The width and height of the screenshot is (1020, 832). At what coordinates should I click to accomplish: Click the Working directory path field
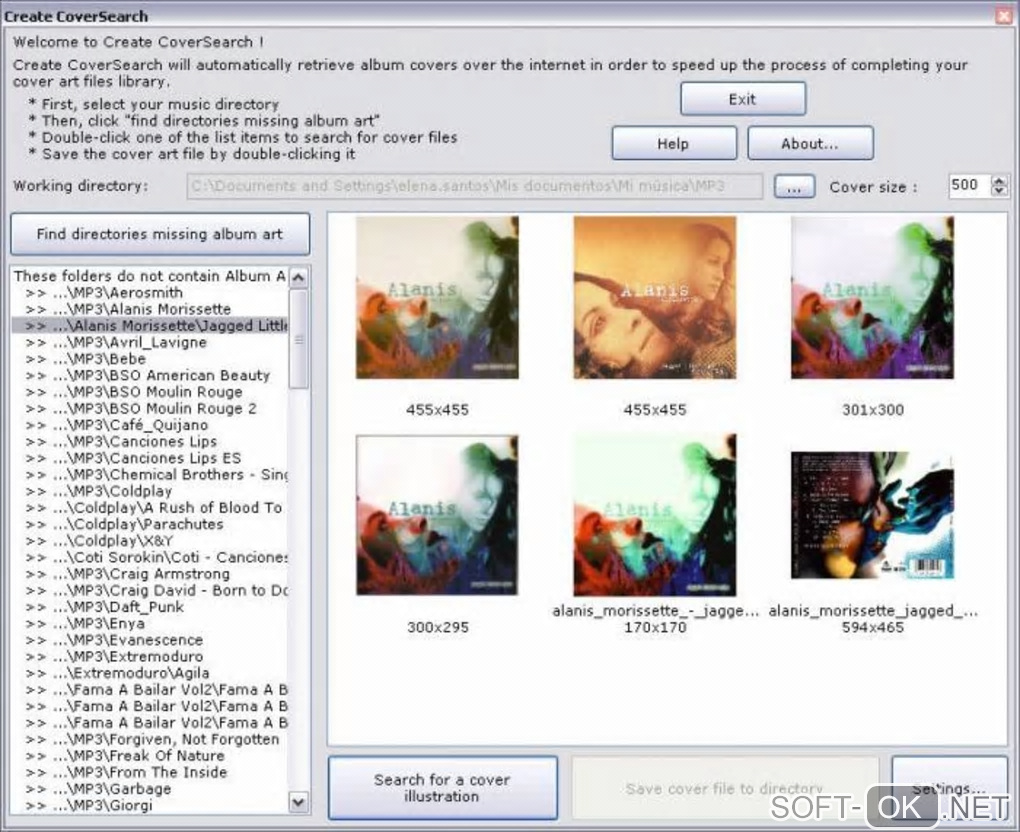pos(475,186)
